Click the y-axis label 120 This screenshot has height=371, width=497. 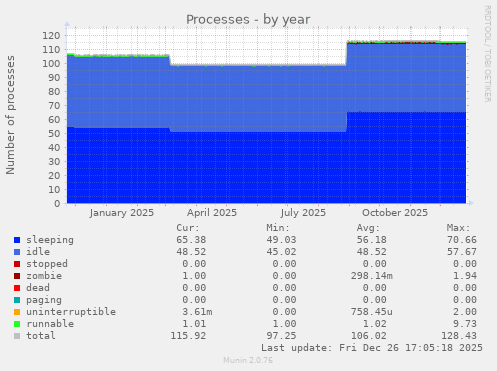click(51, 36)
